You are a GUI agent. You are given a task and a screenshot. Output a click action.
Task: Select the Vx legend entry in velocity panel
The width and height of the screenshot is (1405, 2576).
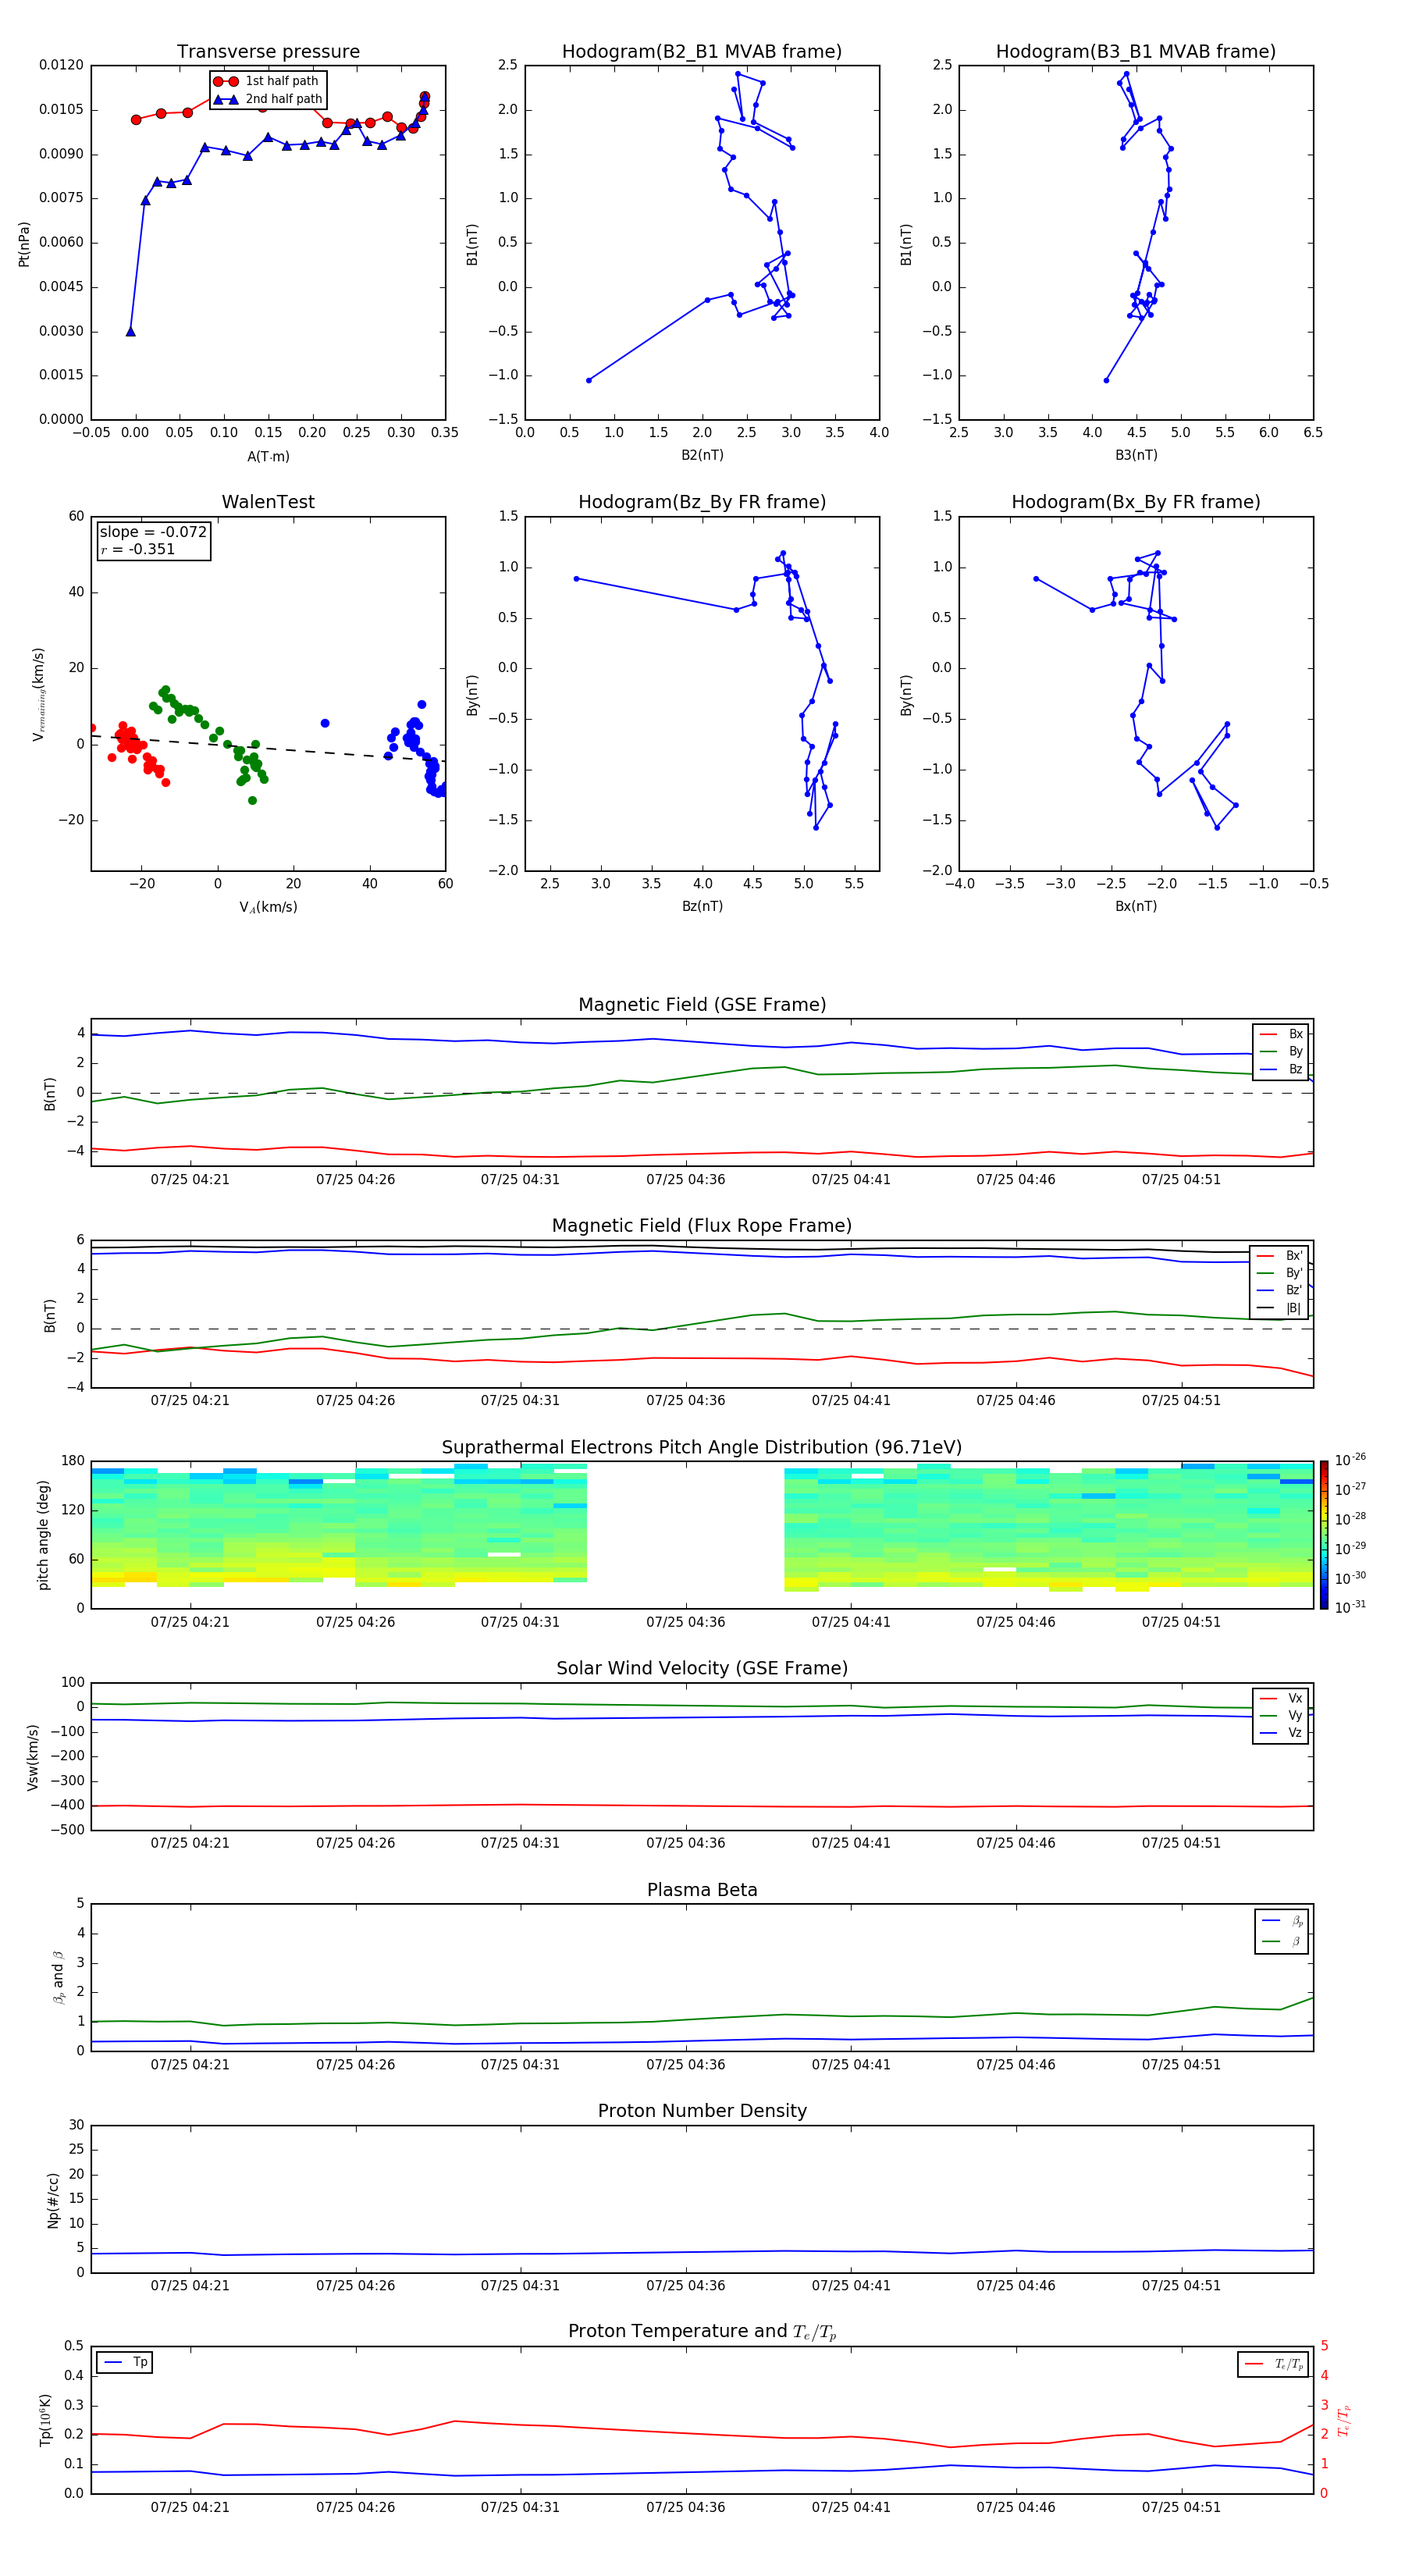[1282, 1699]
